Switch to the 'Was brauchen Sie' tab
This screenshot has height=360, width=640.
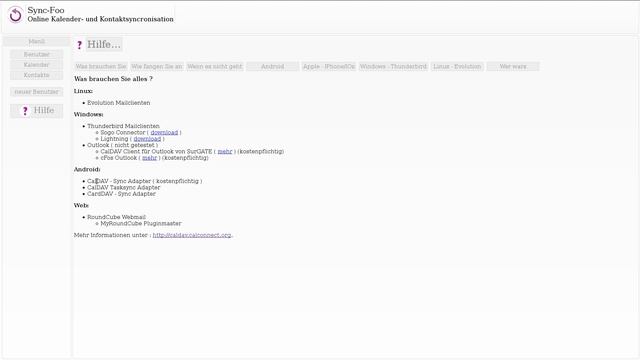pos(101,66)
